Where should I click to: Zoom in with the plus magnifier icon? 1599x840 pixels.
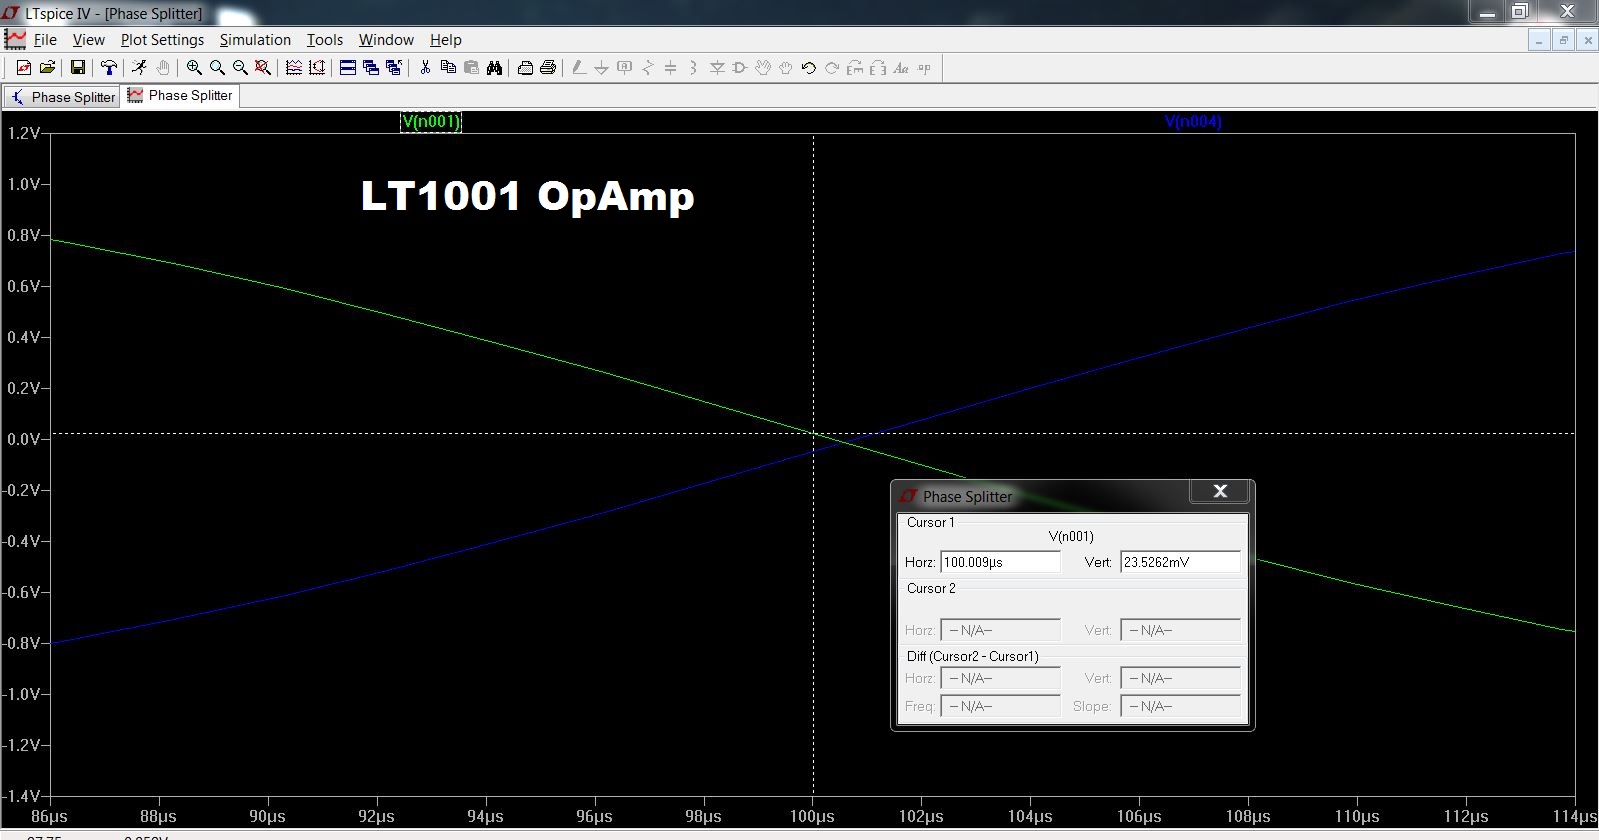click(194, 68)
